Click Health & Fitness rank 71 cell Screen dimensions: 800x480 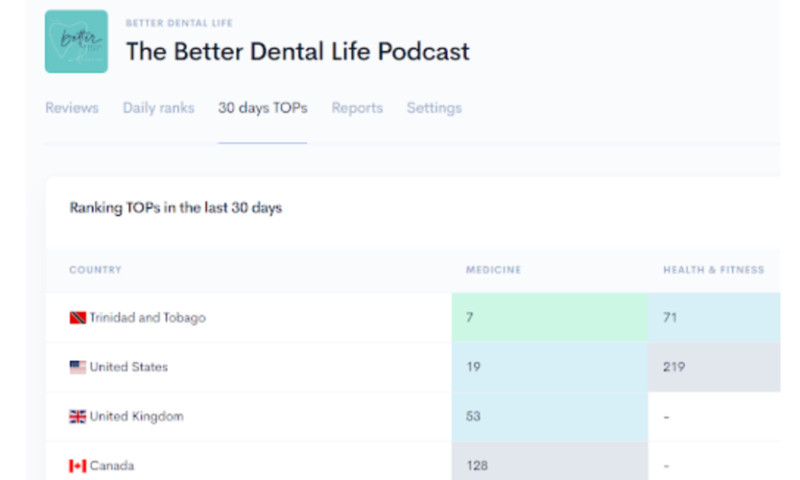[714, 318]
